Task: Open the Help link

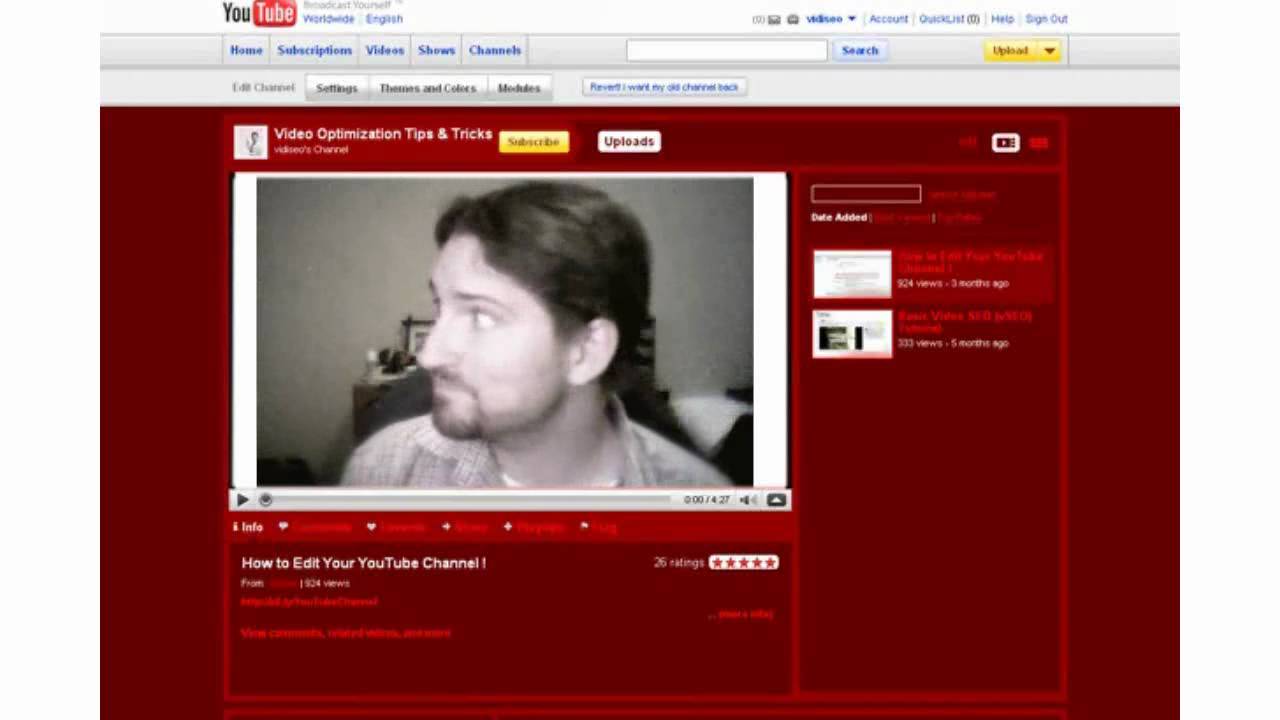Action: [1002, 19]
